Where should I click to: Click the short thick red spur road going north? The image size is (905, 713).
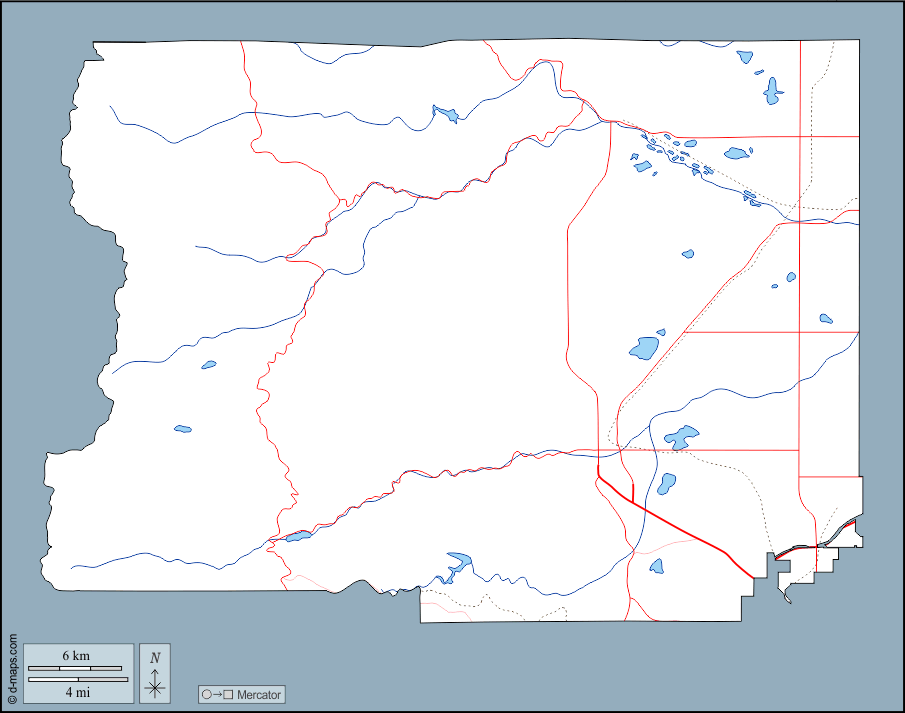[x=634, y=487]
